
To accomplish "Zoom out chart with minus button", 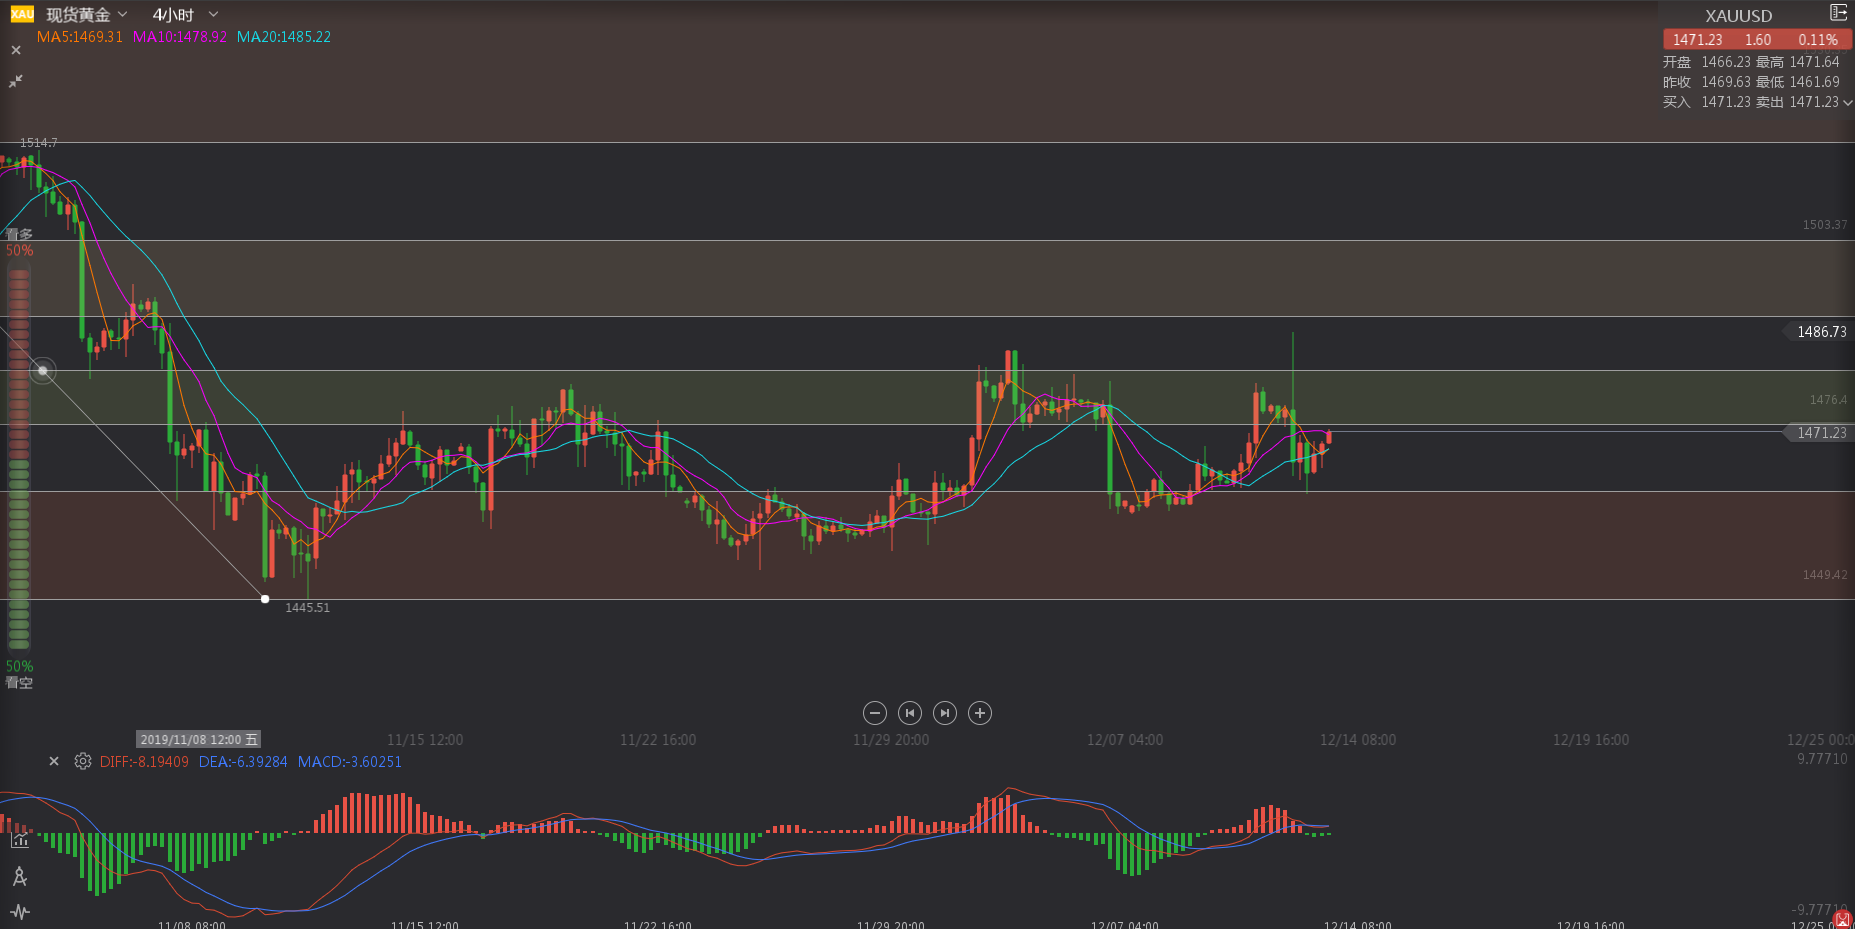I will pyautogui.click(x=875, y=713).
